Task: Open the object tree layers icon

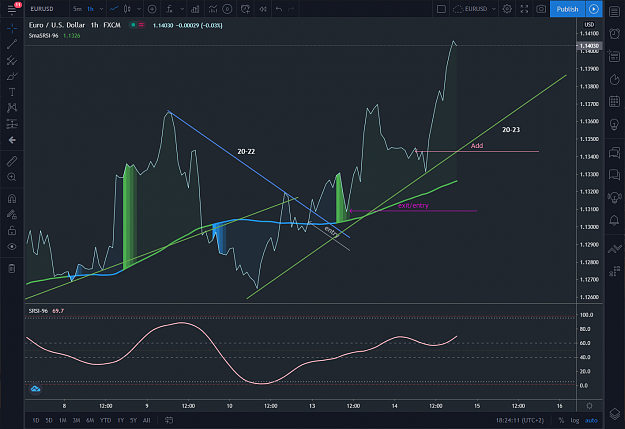Action: [614, 414]
